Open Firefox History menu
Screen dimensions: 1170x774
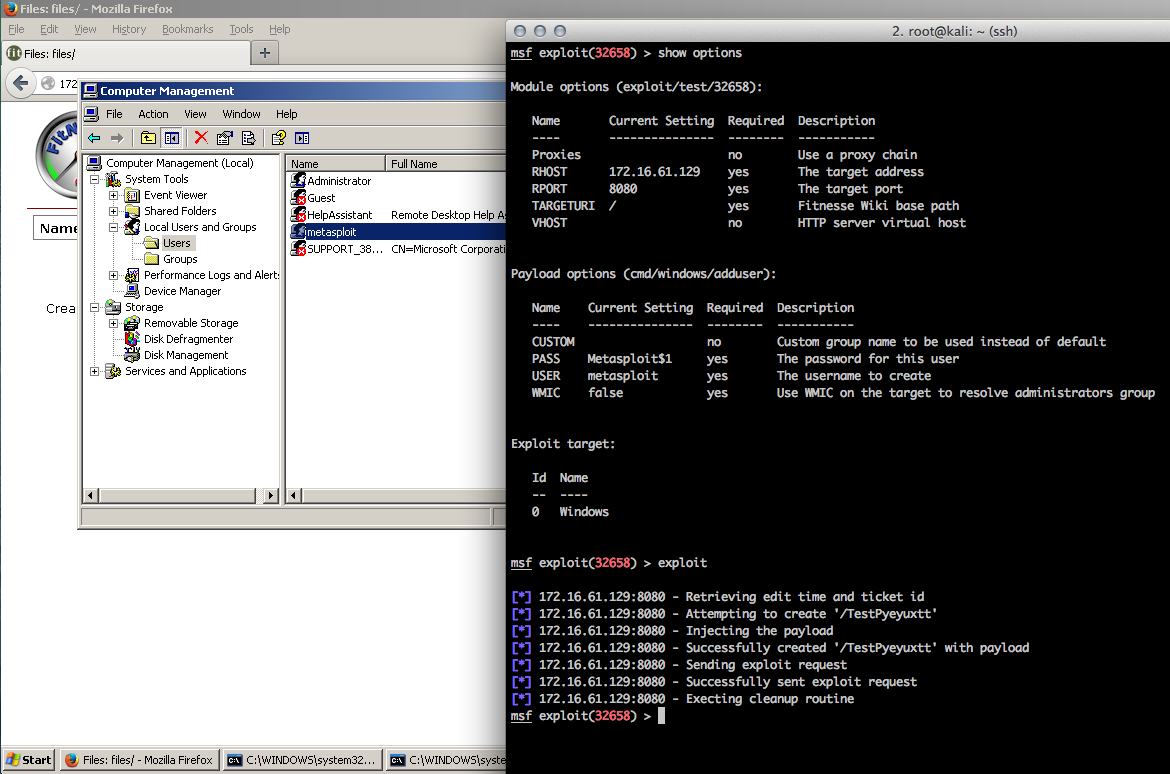point(129,29)
